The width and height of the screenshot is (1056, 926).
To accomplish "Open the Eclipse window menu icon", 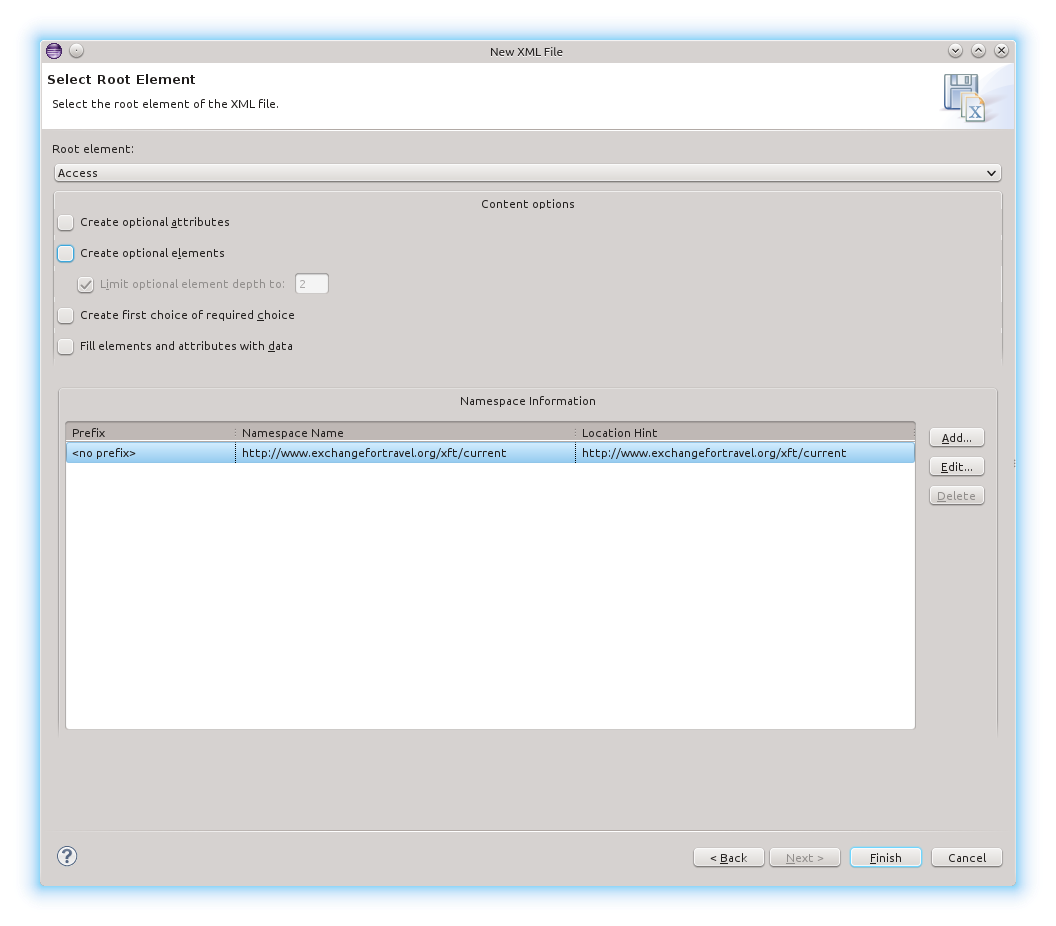I will pyautogui.click(x=54, y=51).
